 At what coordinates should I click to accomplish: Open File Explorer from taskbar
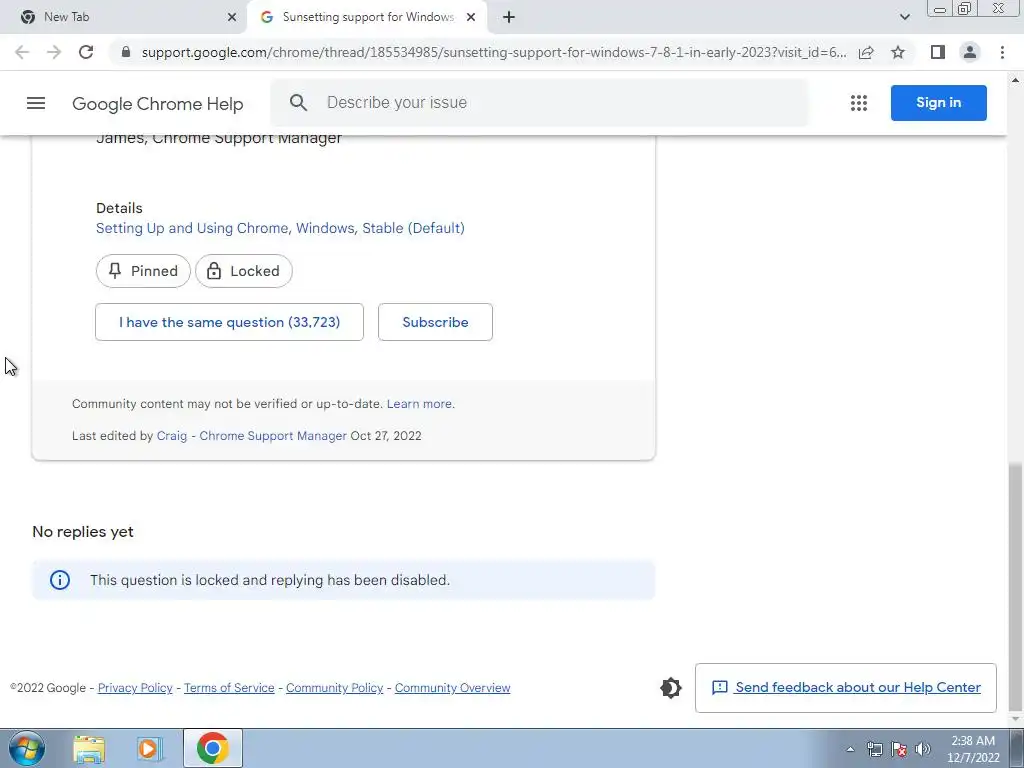tap(89, 749)
